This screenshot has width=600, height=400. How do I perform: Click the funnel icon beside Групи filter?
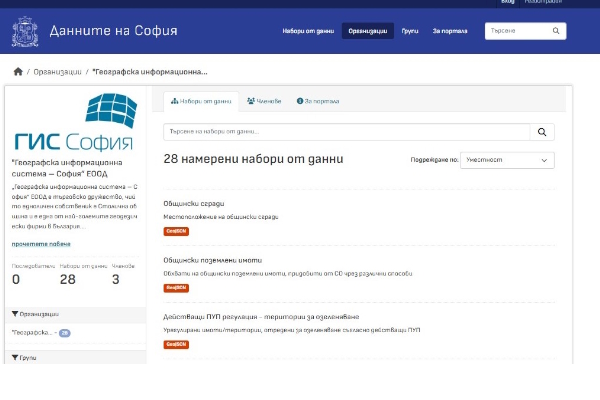pyautogui.click(x=15, y=358)
